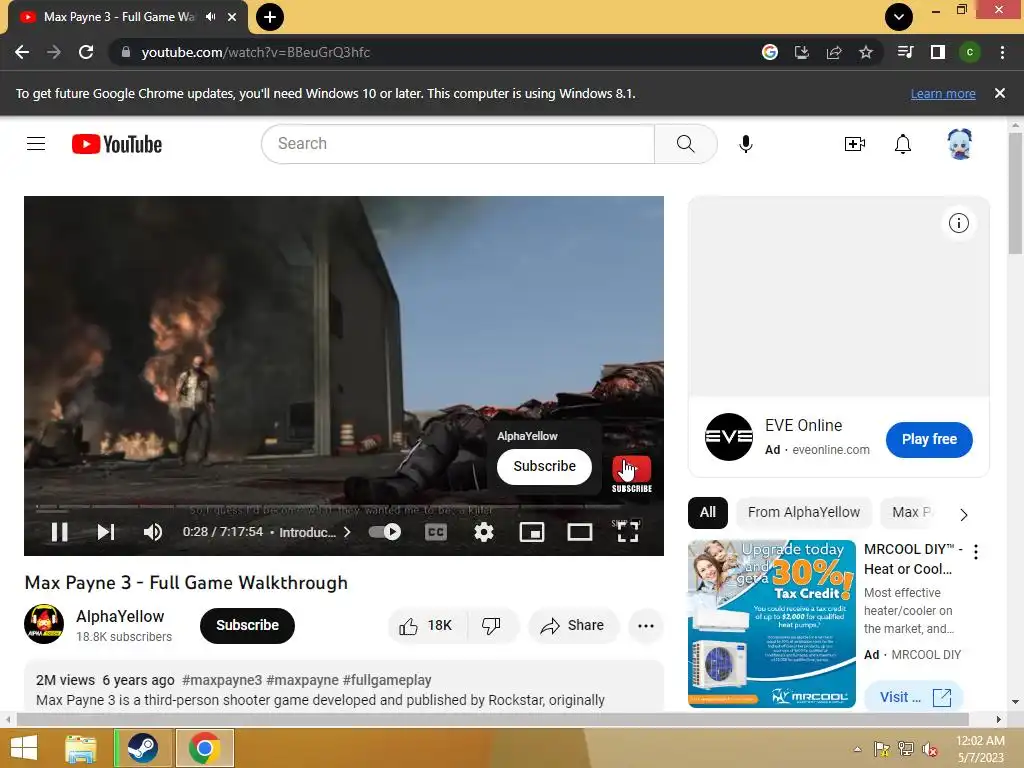1024x768 pixels.
Task: Subscribe using the black Subscribe button
Action: pos(248,625)
